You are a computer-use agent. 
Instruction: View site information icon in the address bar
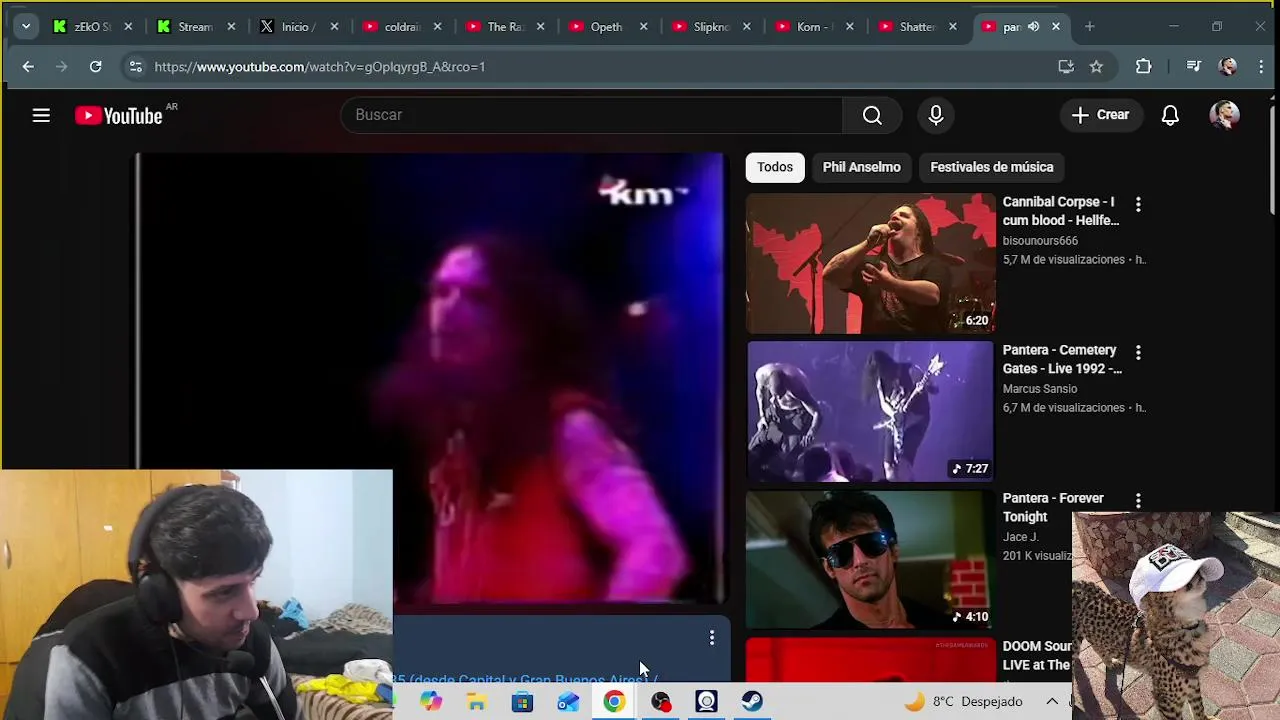[135, 67]
